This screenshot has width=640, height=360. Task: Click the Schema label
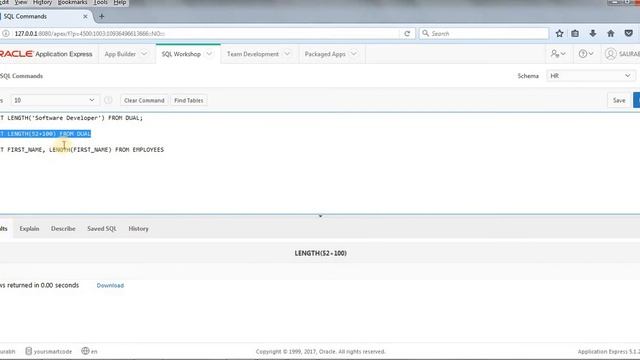528,76
